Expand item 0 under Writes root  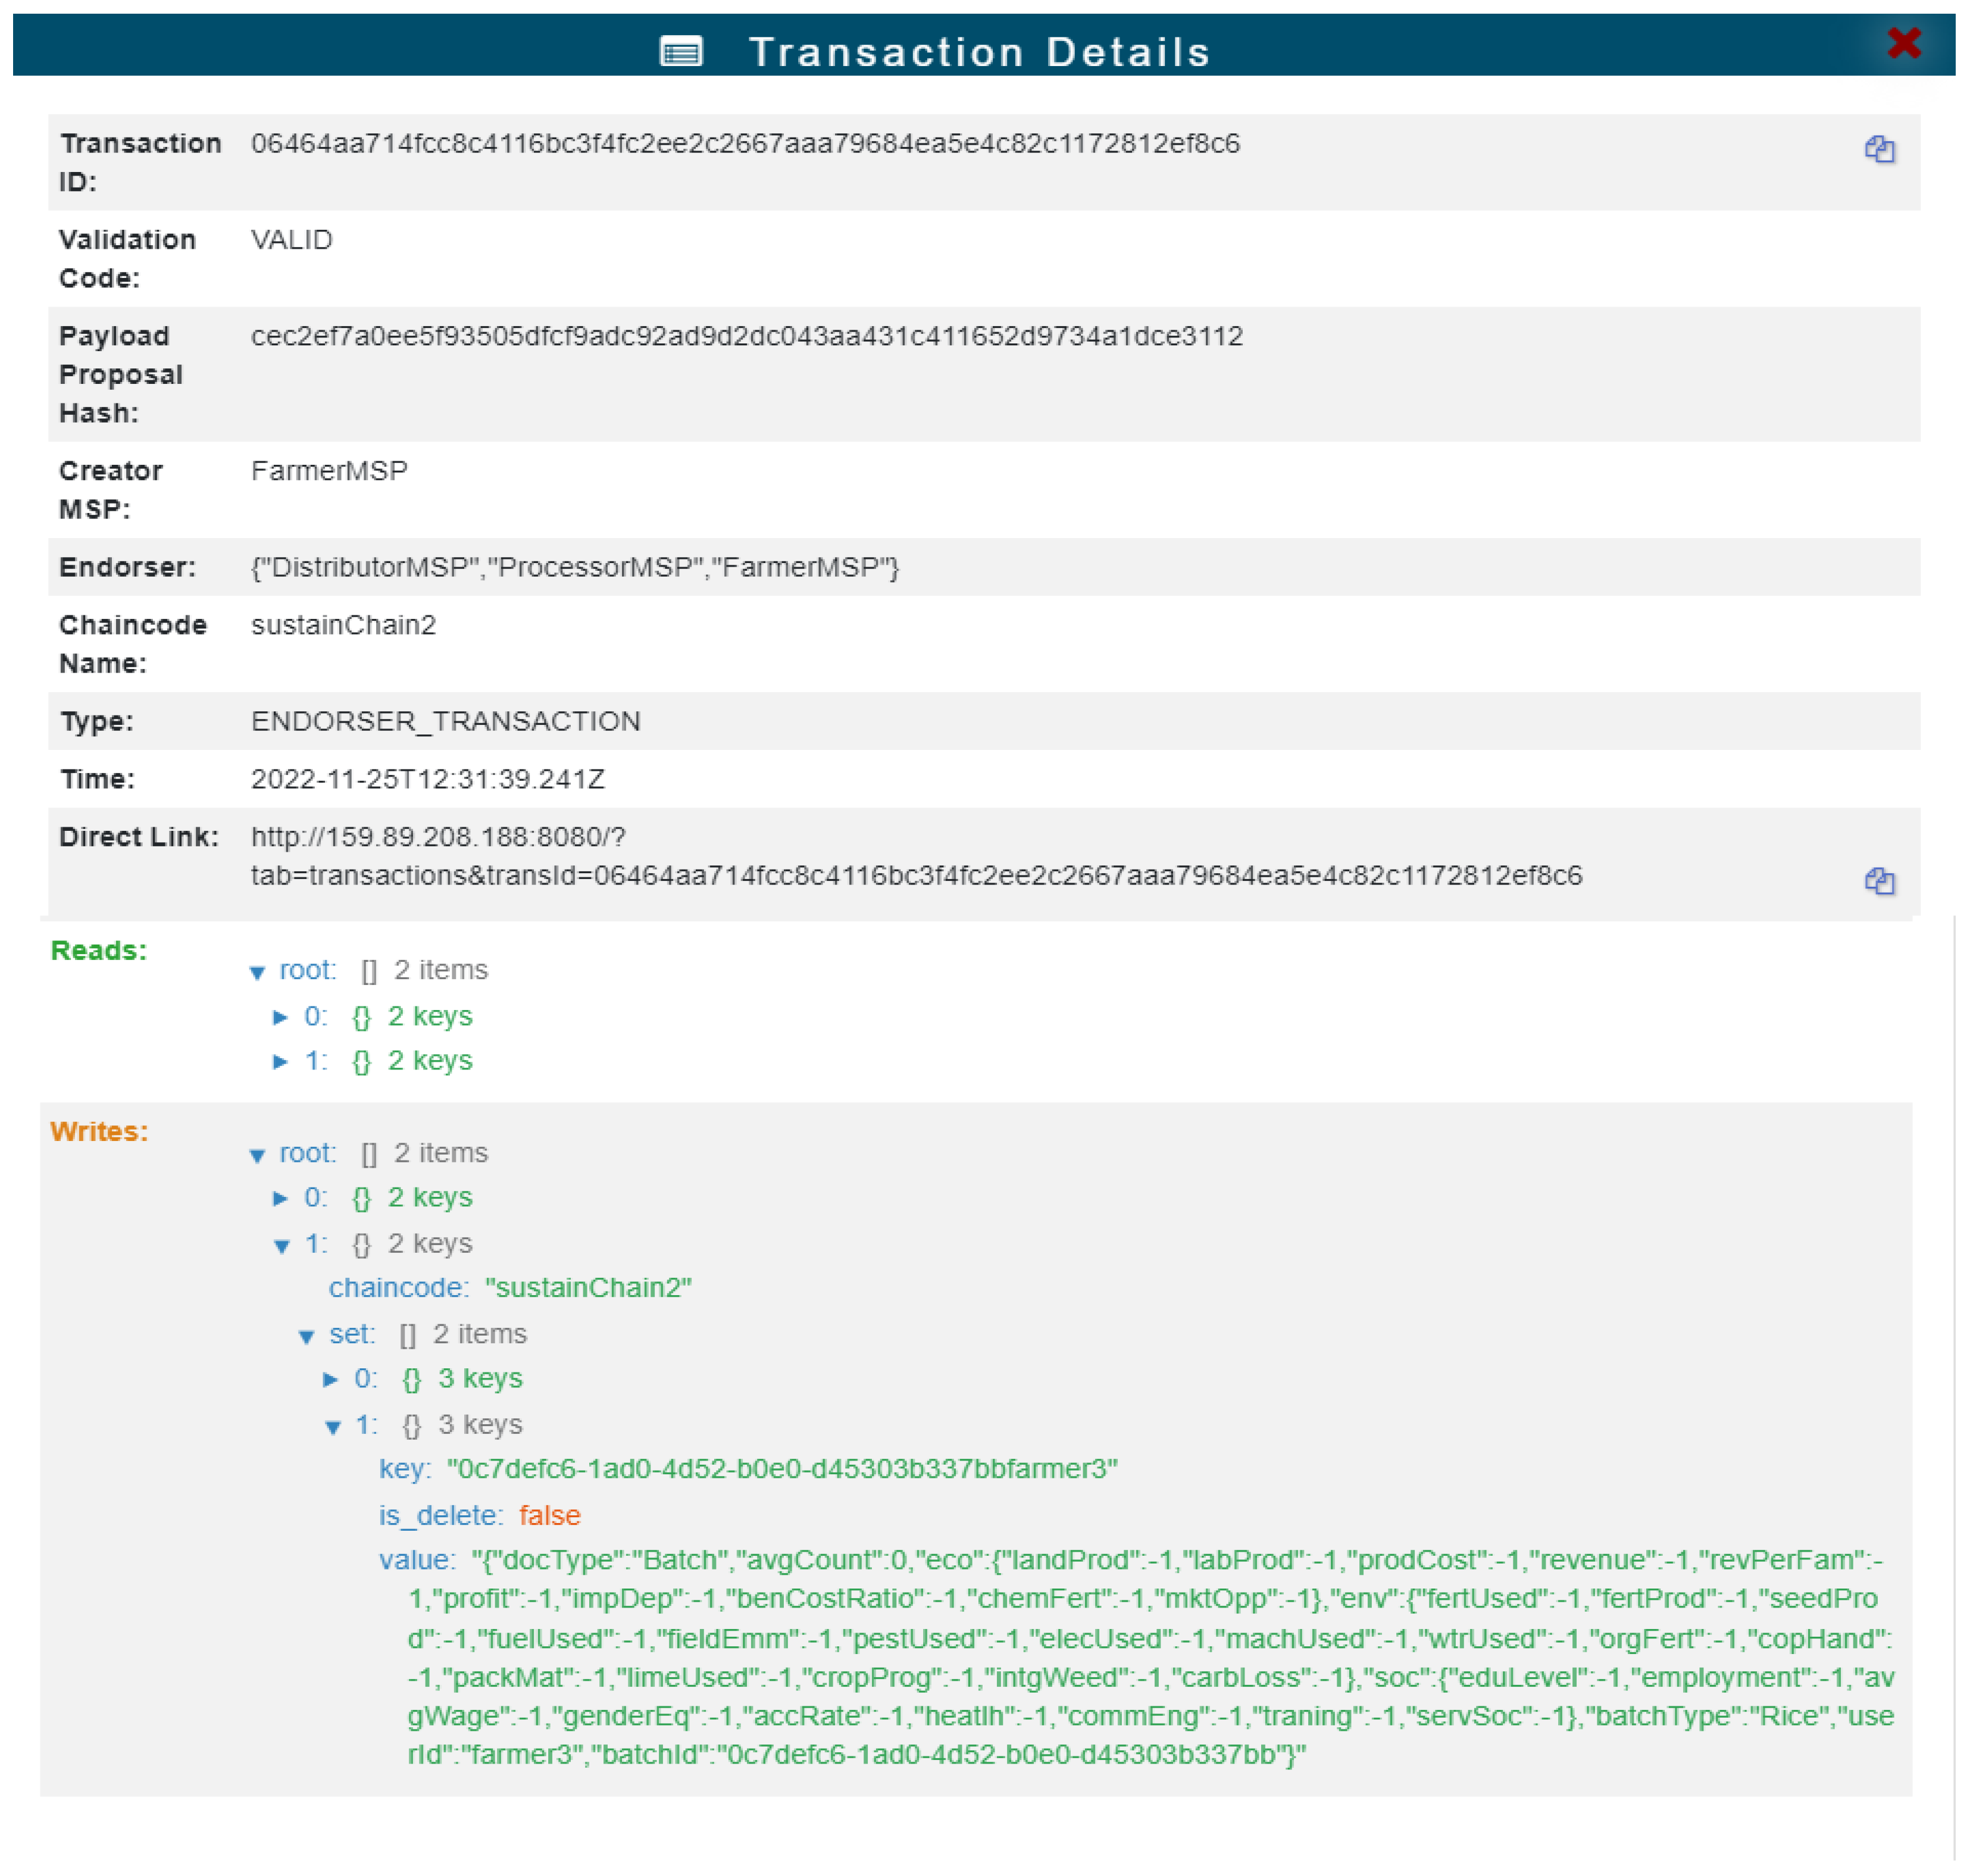[281, 1198]
